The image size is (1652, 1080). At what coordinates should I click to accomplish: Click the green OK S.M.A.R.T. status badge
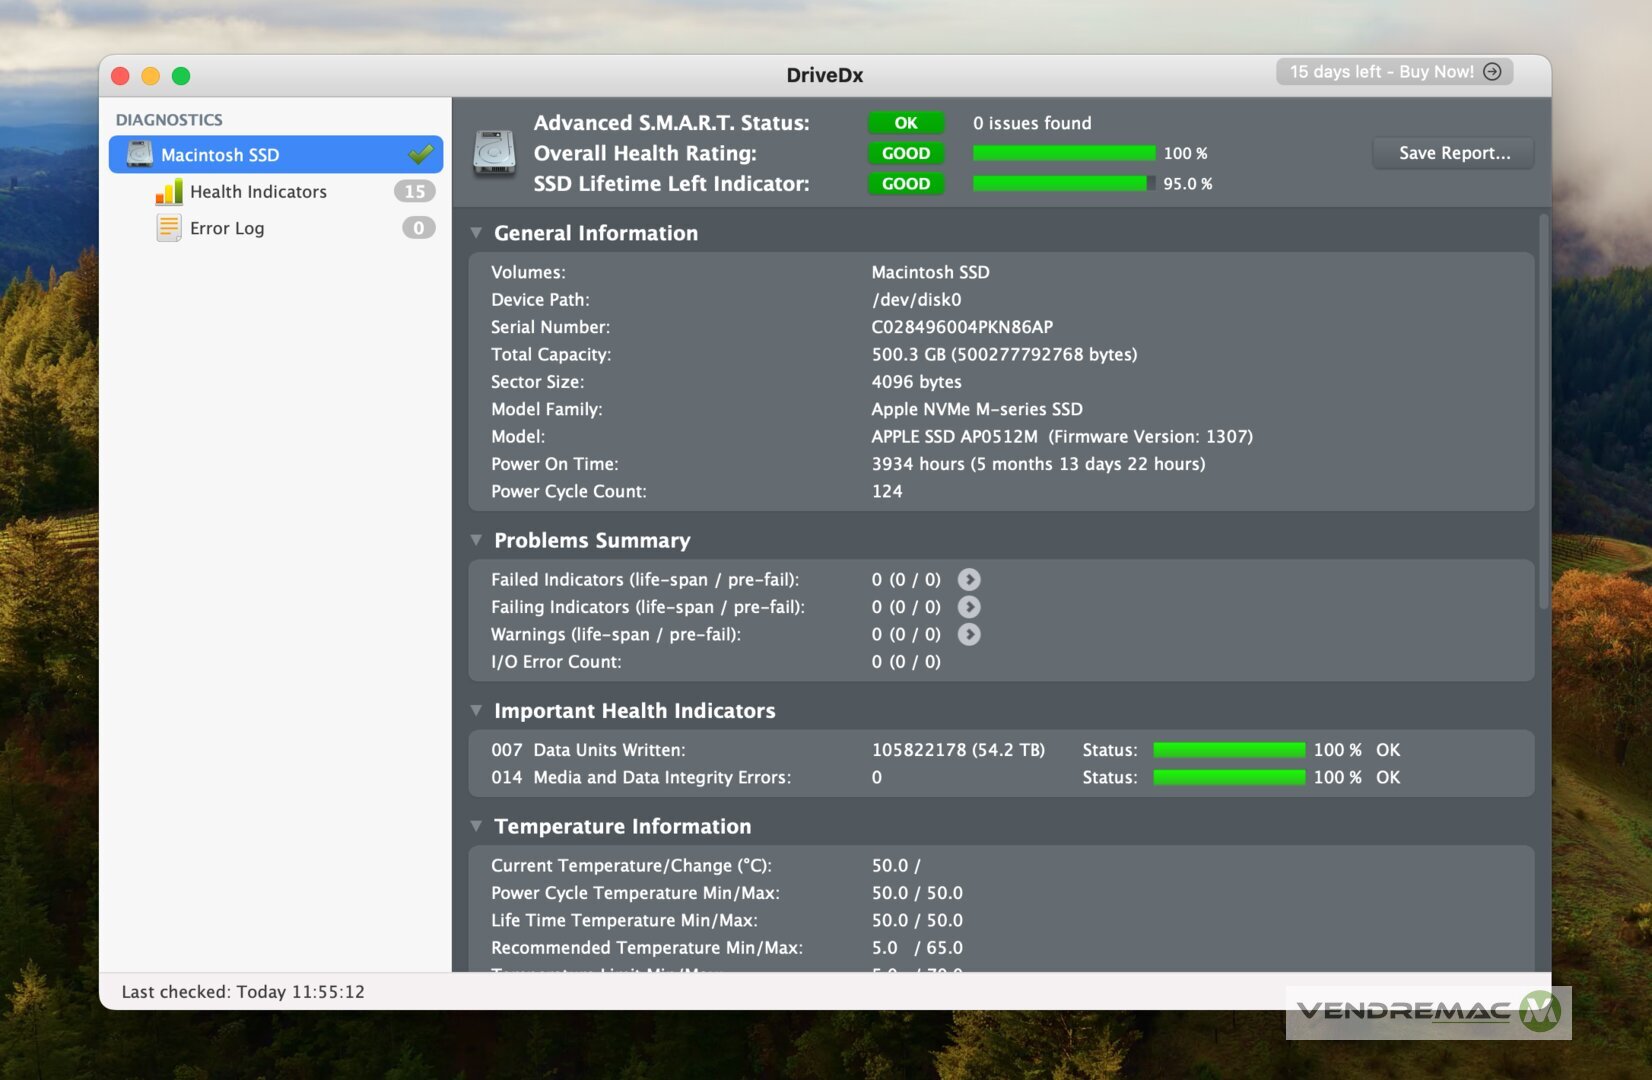tap(905, 123)
